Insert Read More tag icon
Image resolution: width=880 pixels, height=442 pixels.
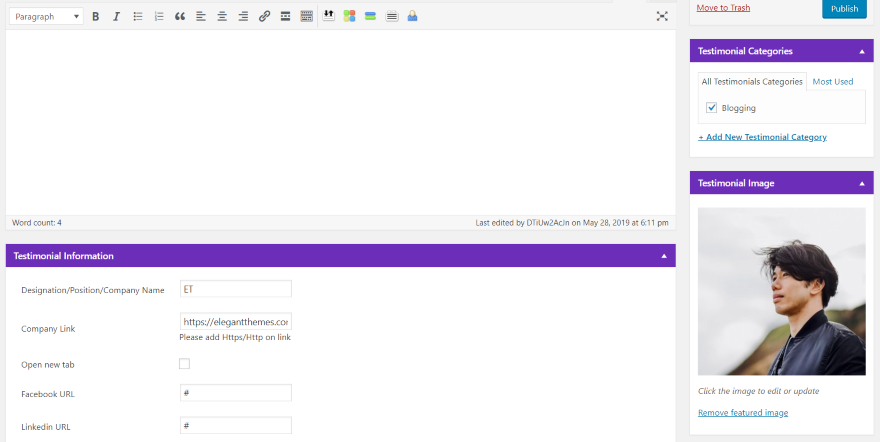tap(285, 16)
